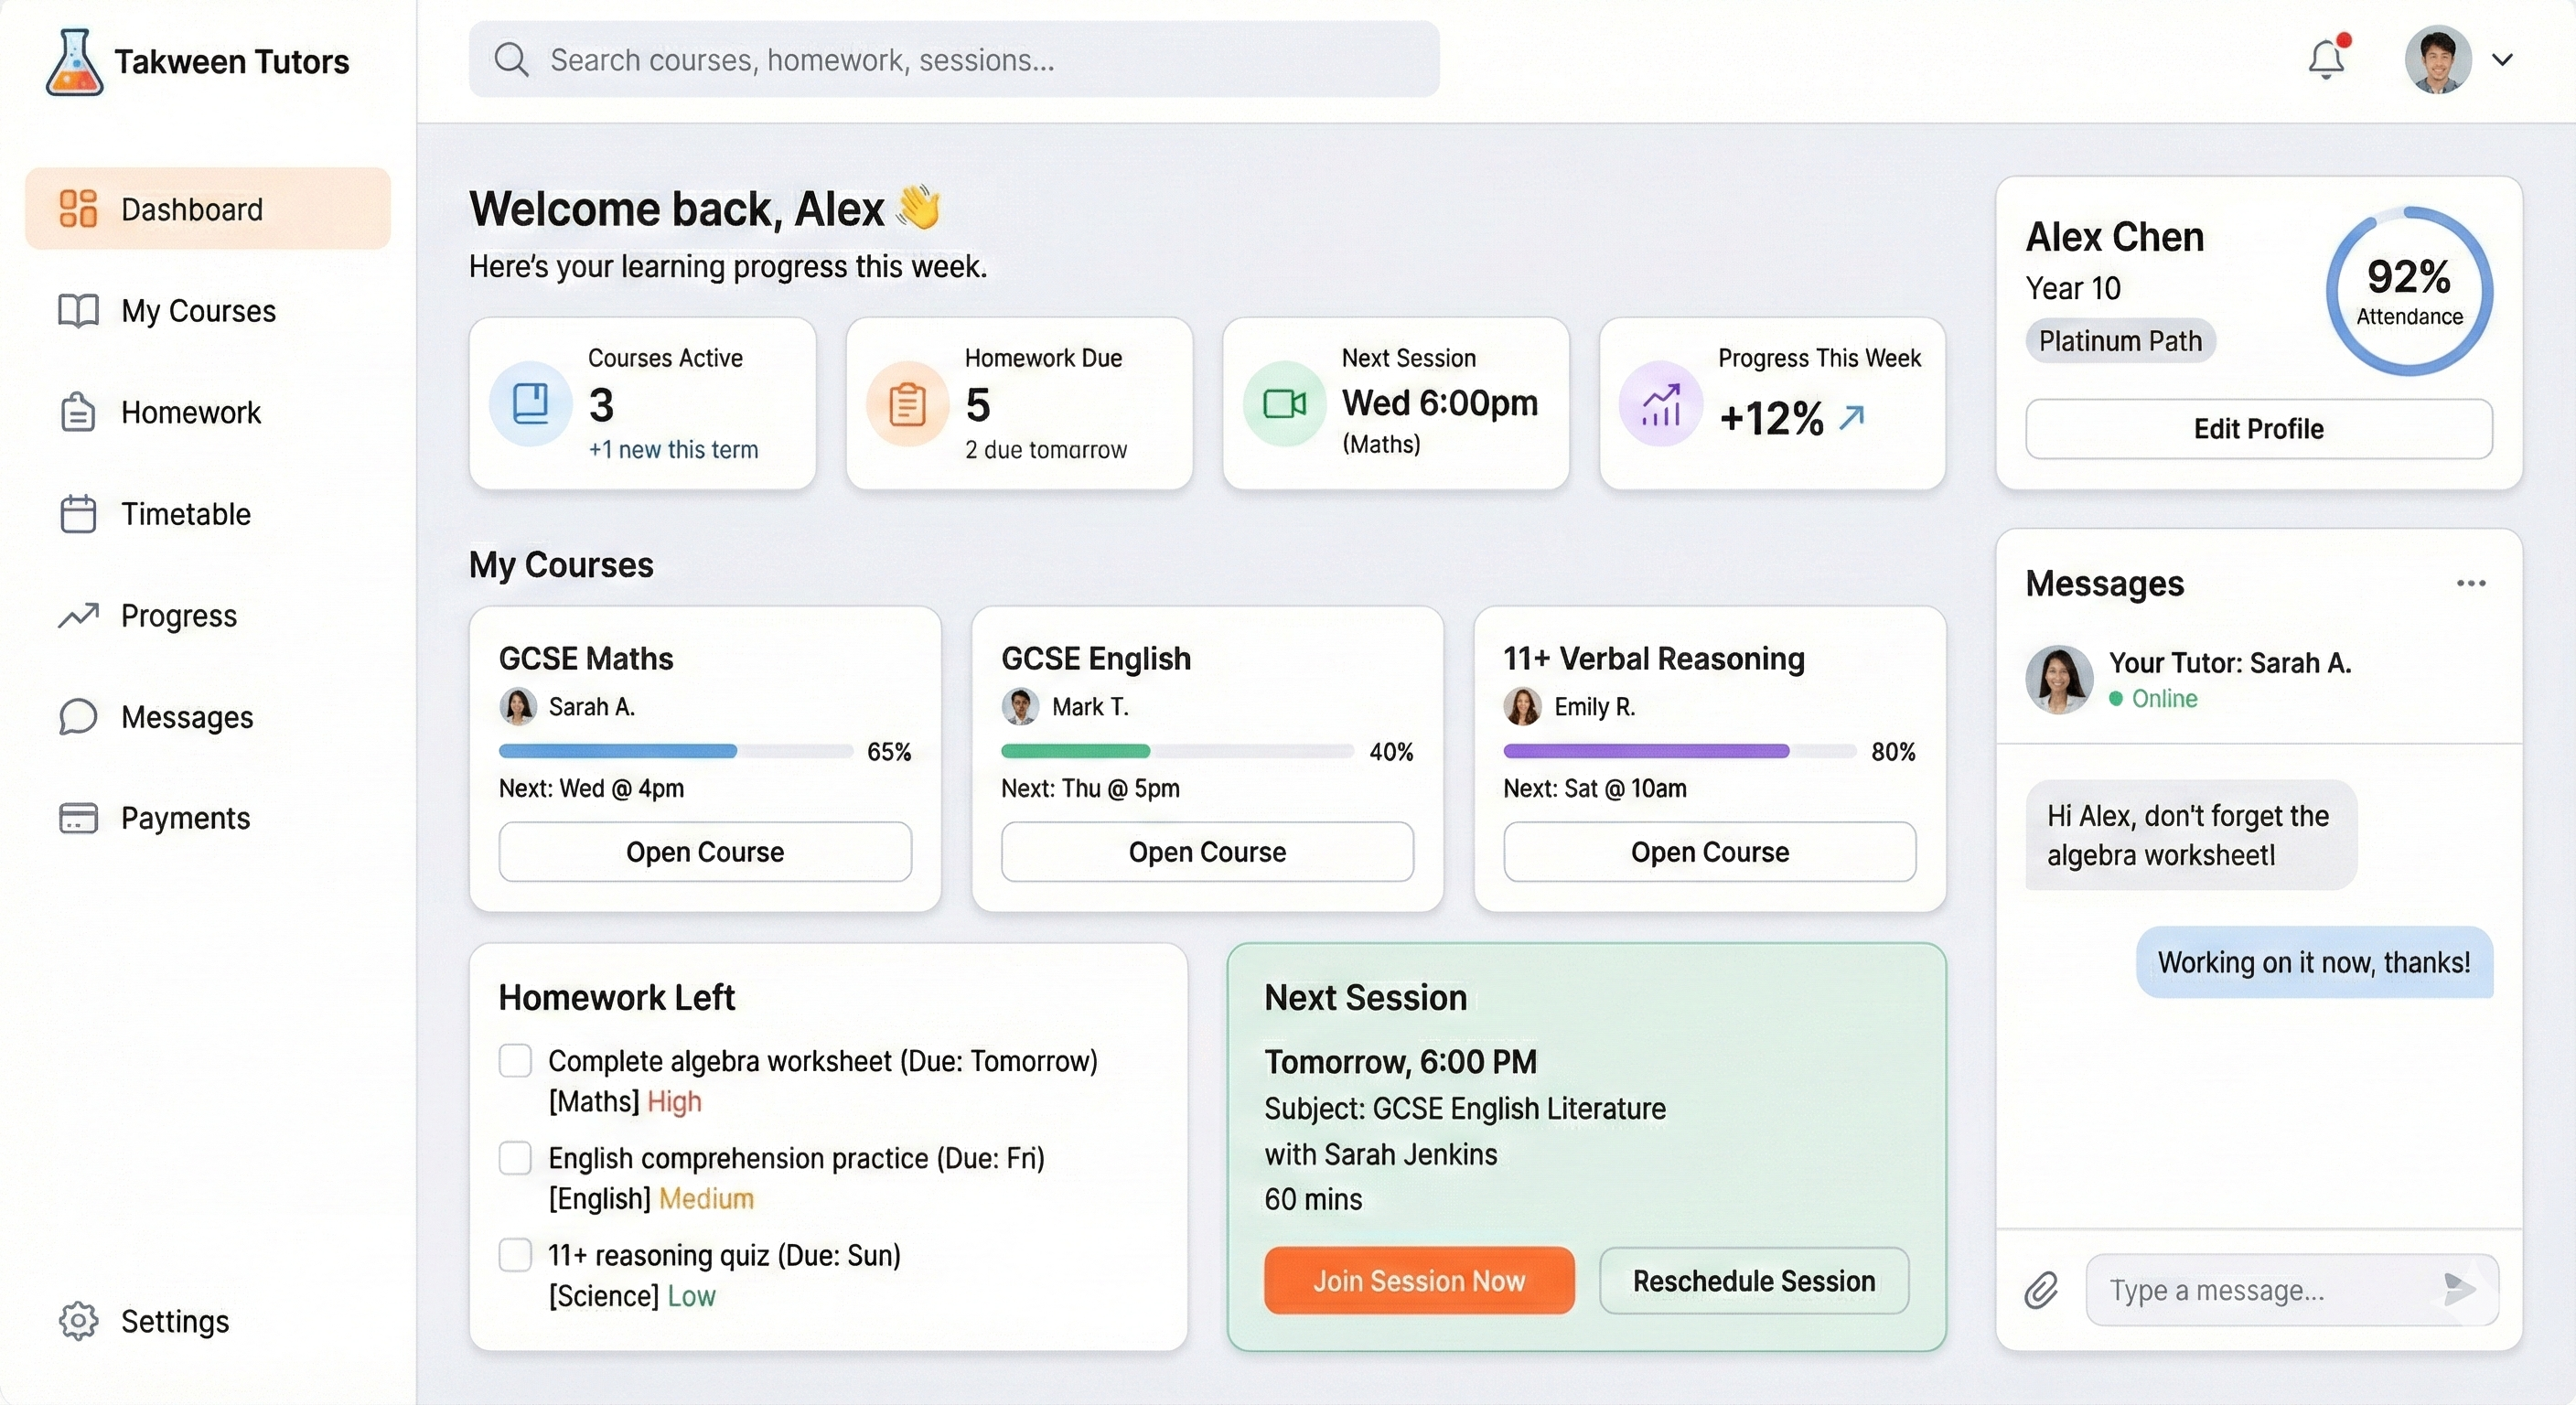Screen dimensions: 2576x1405
Task: Click the notification bell icon
Action: pyautogui.click(x=2326, y=60)
